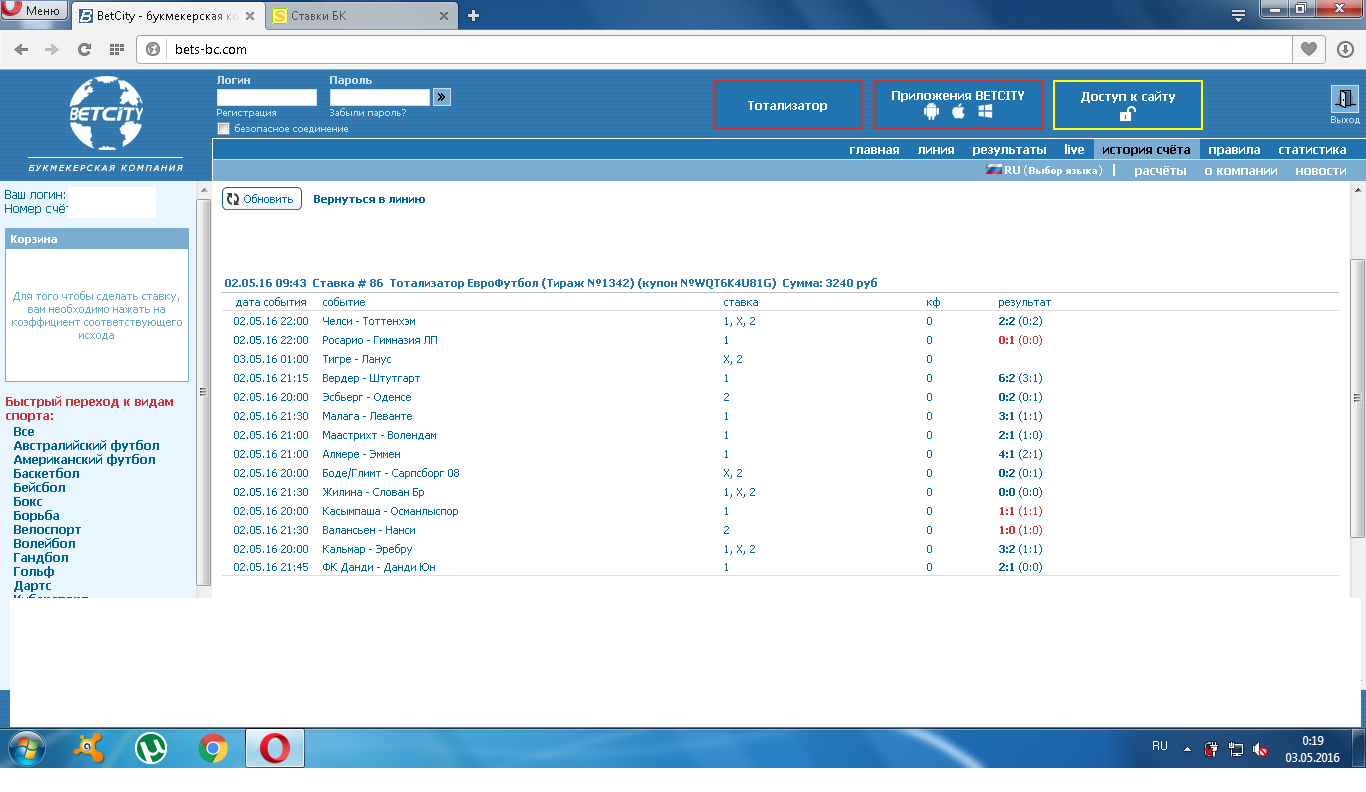Select Велоспорт in the sports list
Image resolution: width=1366 pixels, height=792 pixels.
click(x=47, y=529)
